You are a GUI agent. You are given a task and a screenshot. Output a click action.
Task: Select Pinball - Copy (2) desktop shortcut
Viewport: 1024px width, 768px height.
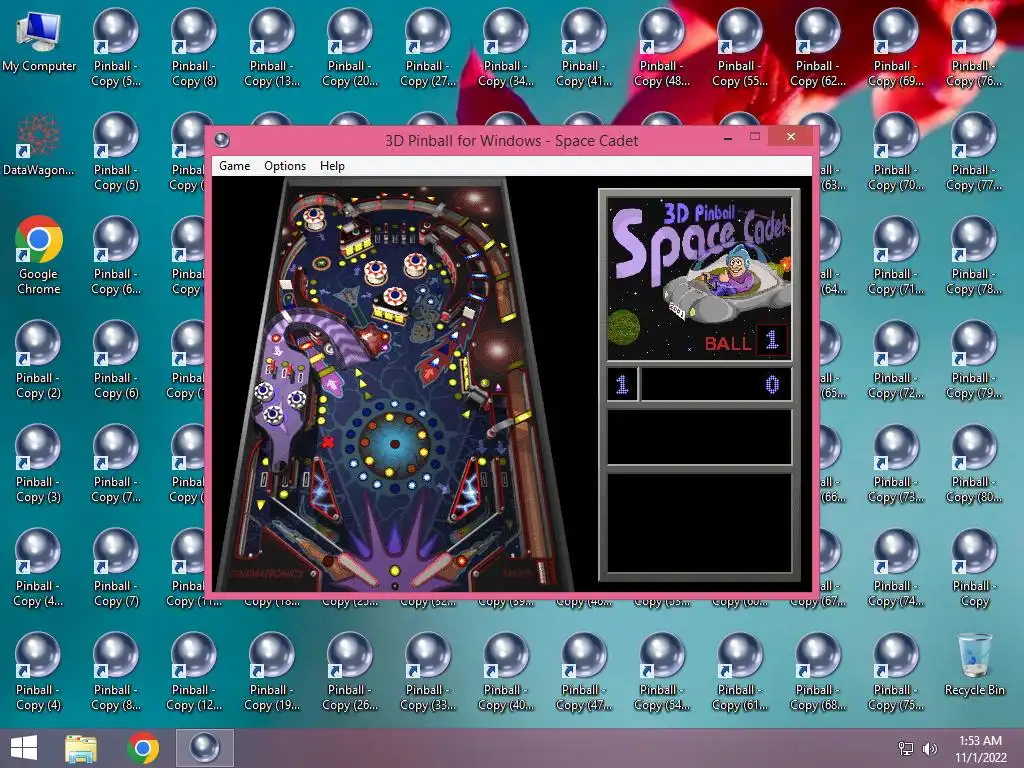click(x=39, y=359)
